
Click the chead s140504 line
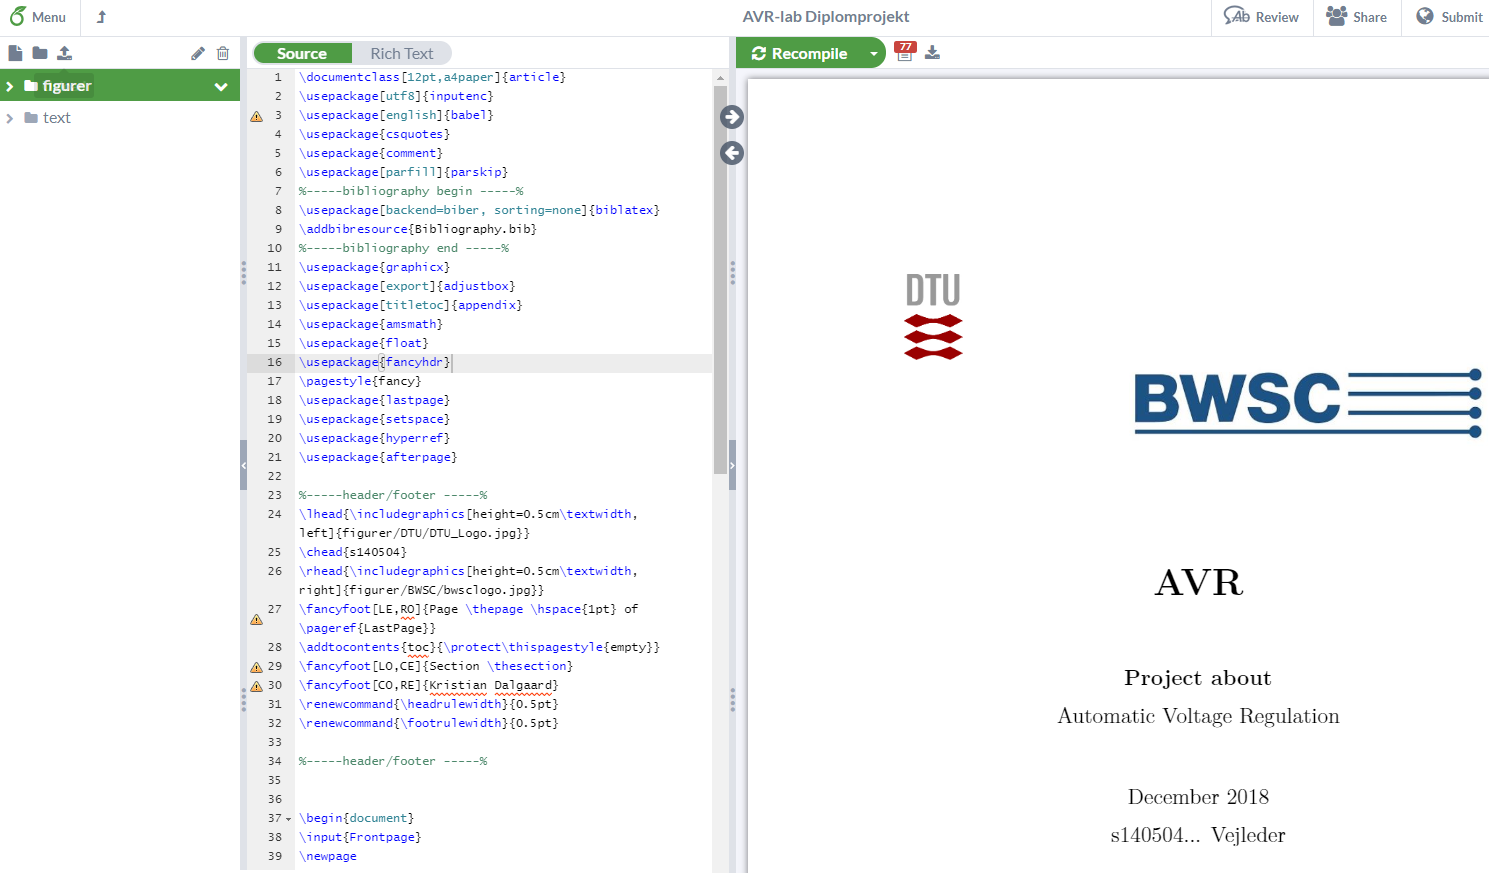point(353,552)
